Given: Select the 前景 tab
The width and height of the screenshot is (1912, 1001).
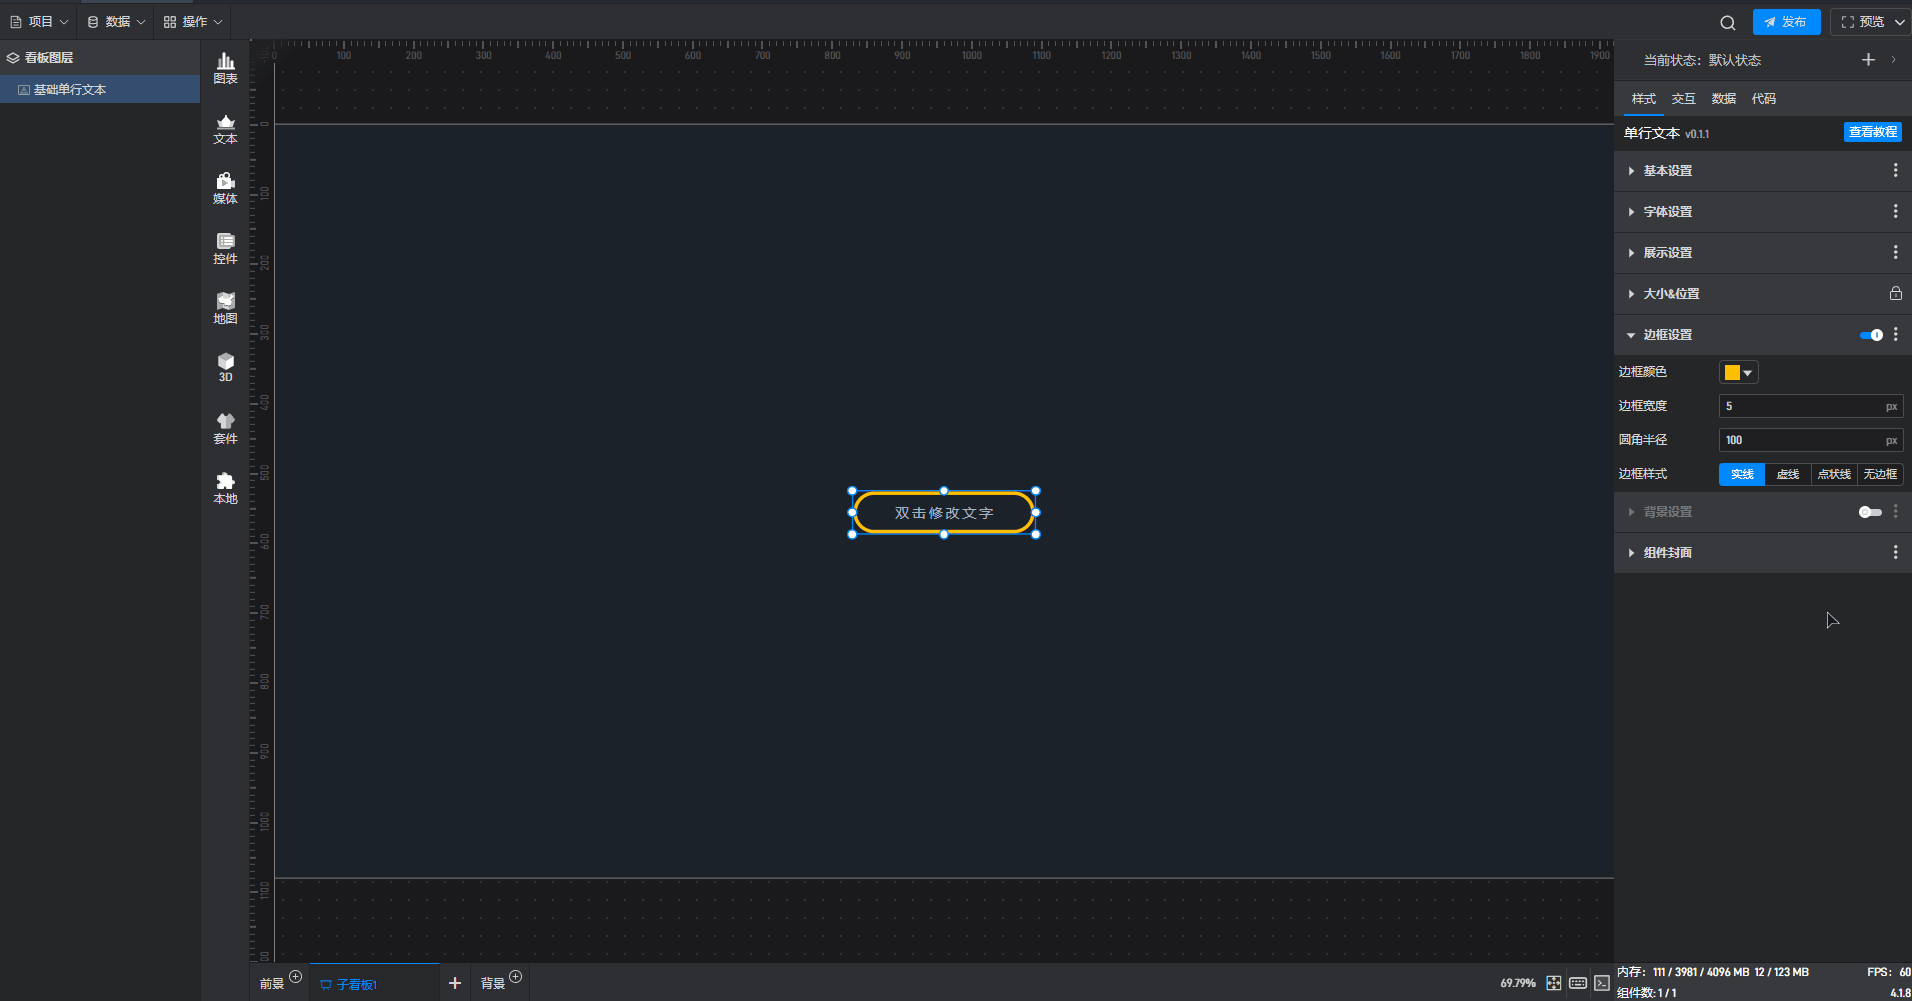Looking at the screenshot, I should tap(272, 984).
